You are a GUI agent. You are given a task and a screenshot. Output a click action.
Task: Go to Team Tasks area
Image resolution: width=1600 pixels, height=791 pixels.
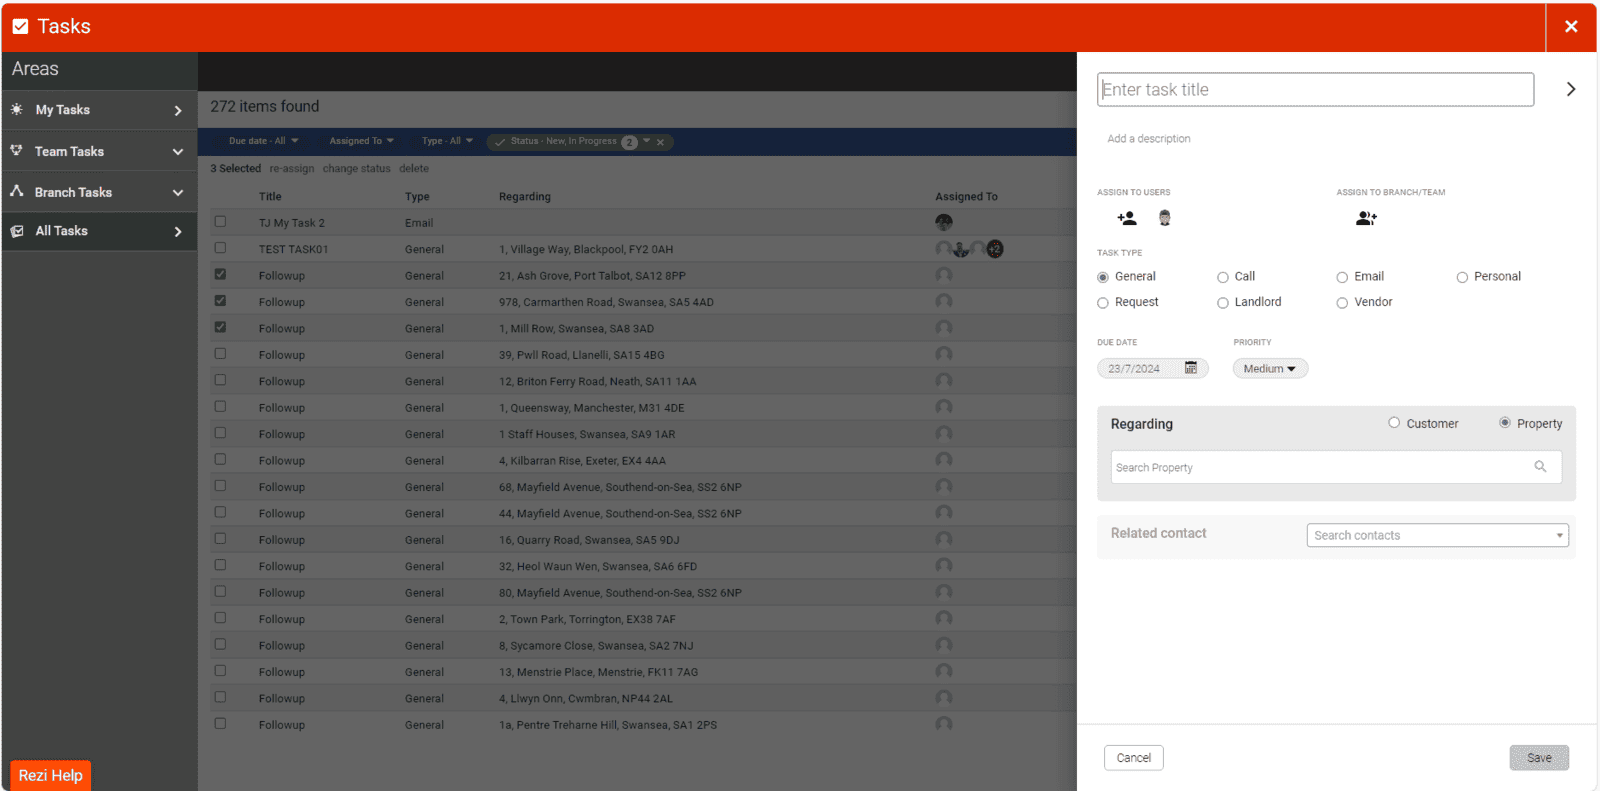click(x=99, y=151)
